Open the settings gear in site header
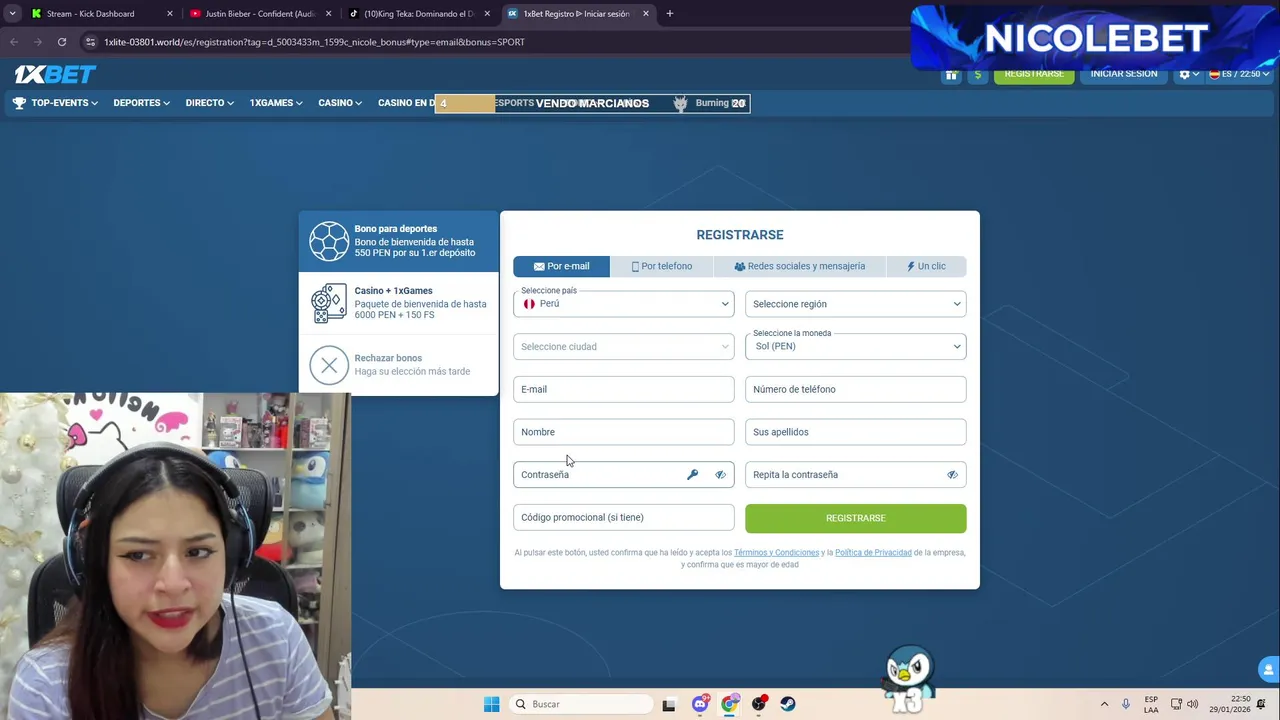 [1184, 74]
